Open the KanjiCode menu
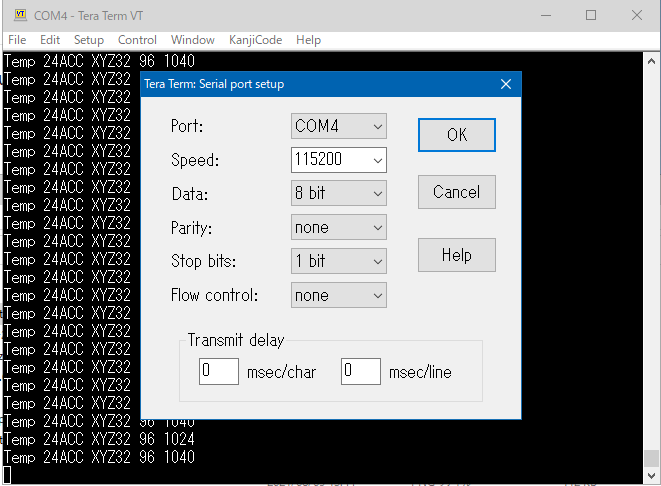Screen dimensions: 661x486 [255, 40]
